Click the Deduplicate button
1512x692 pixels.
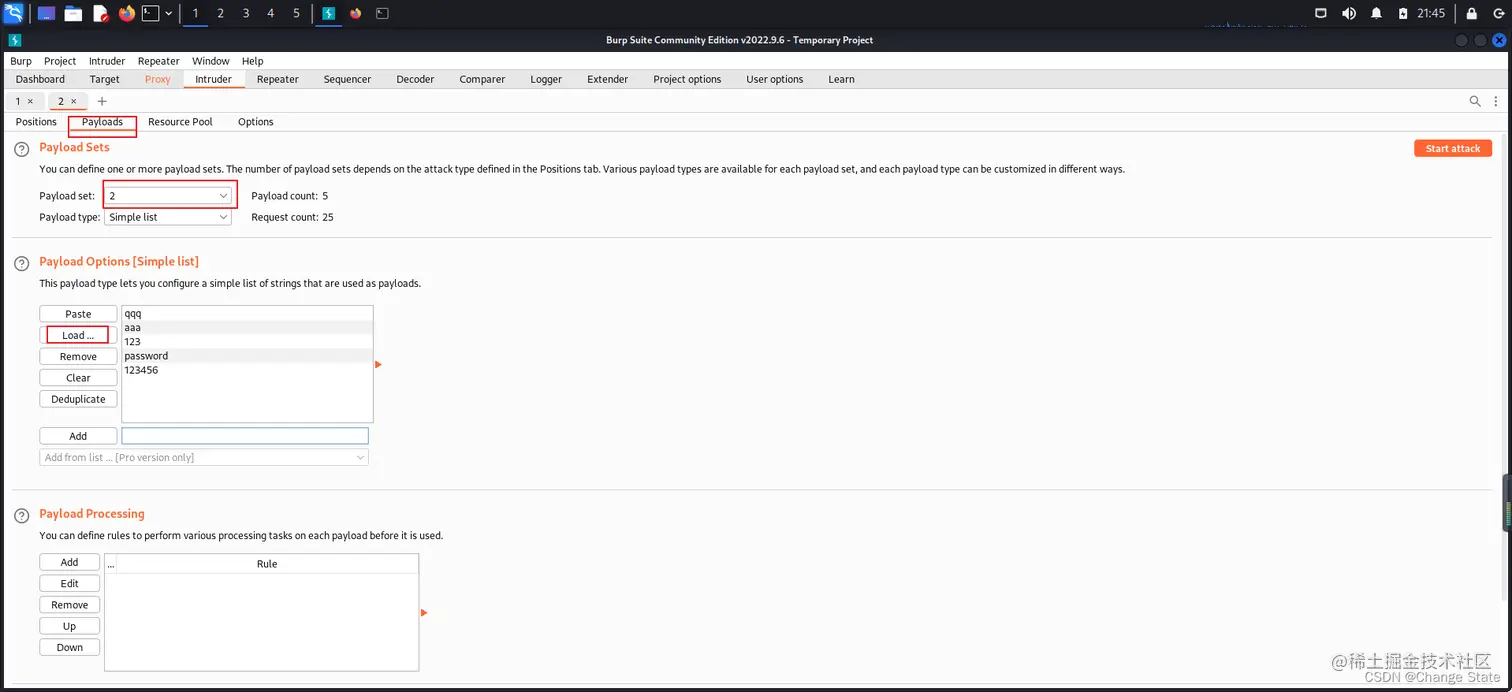pos(78,399)
